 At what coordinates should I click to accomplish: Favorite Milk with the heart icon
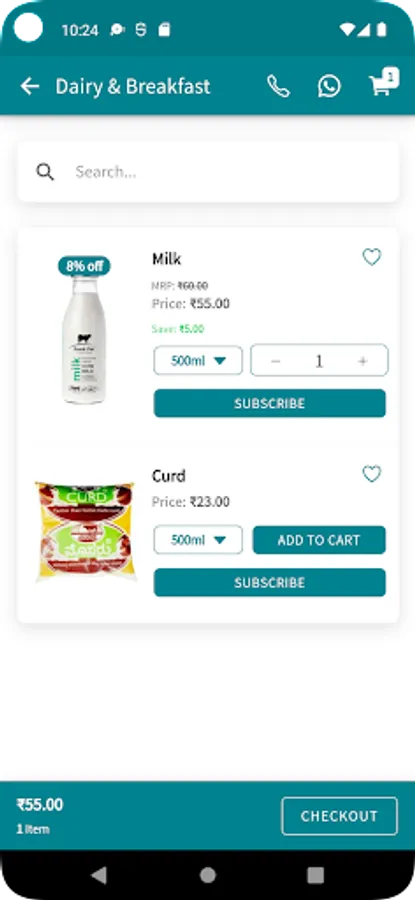coord(372,257)
